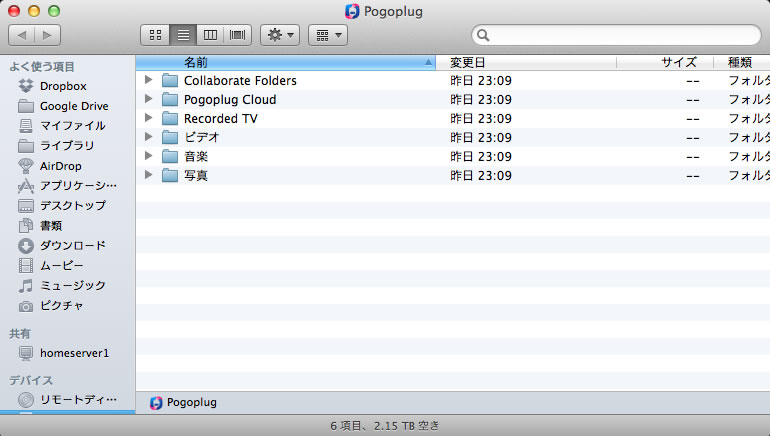The height and width of the screenshot is (436, 770).
Task: Open the gear action menu
Action: point(280,35)
